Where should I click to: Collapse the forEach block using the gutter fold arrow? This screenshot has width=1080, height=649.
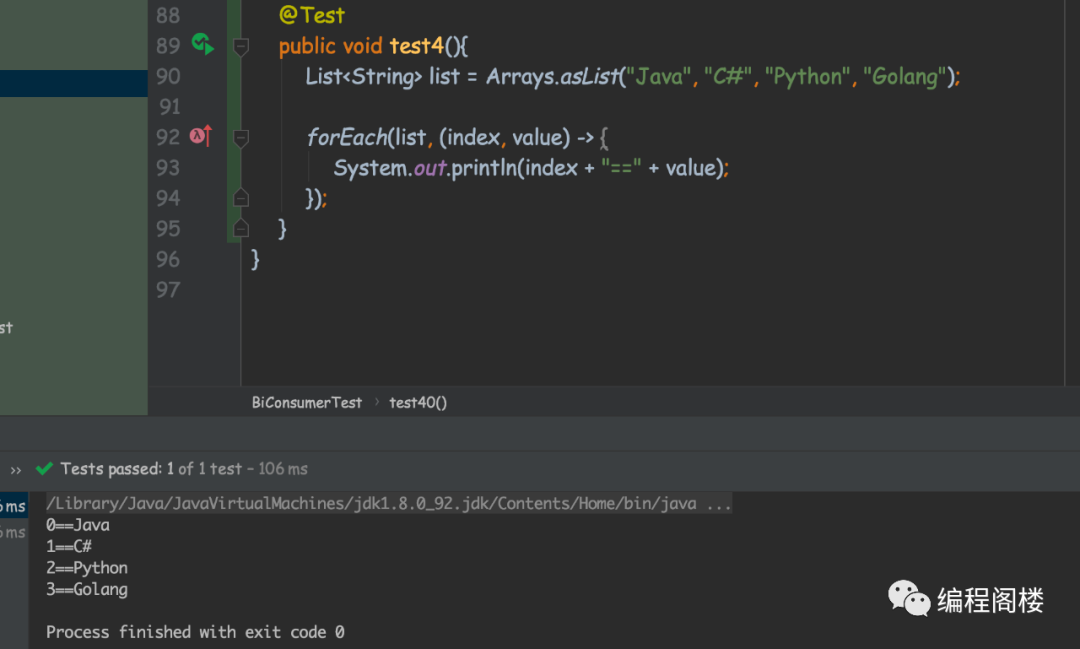point(239,136)
